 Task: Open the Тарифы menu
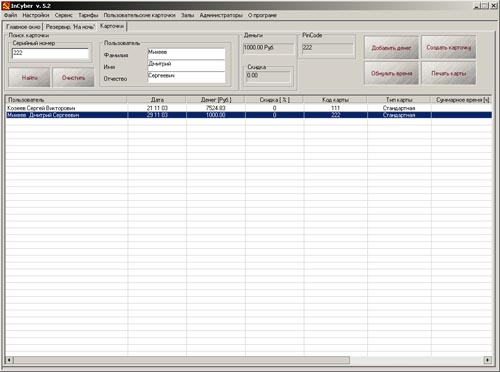pyautogui.click(x=88, y=15)
